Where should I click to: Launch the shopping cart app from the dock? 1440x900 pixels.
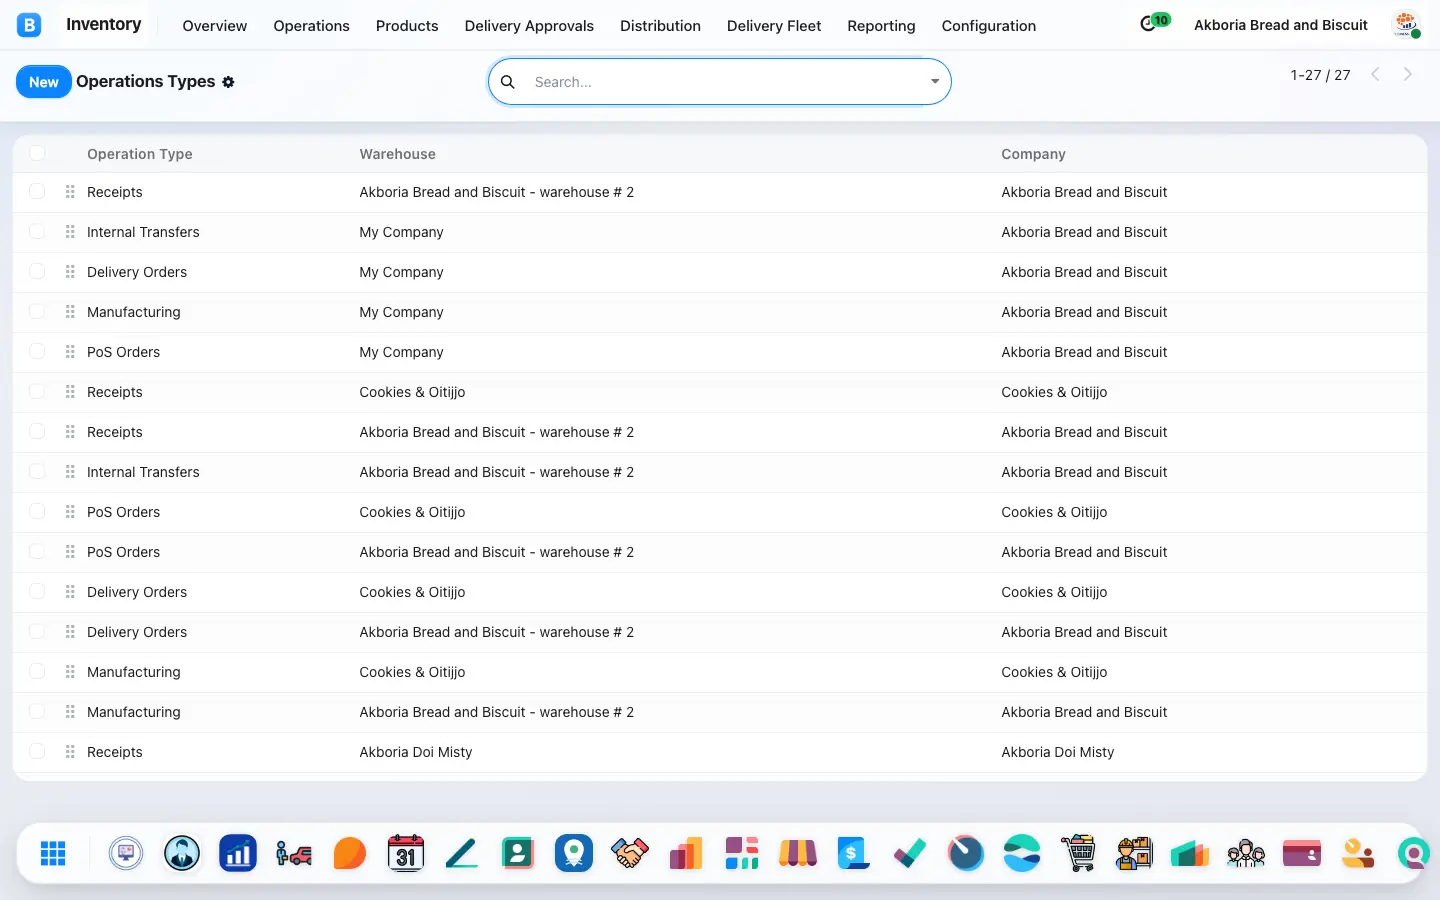tap(1078, 853)
